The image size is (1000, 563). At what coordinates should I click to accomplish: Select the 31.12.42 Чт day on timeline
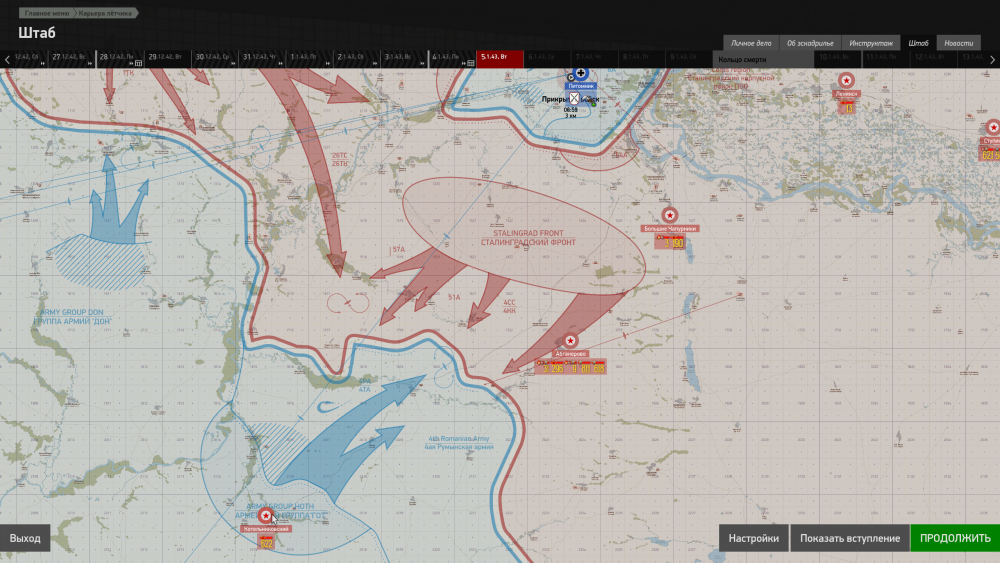tap(261, 59)
